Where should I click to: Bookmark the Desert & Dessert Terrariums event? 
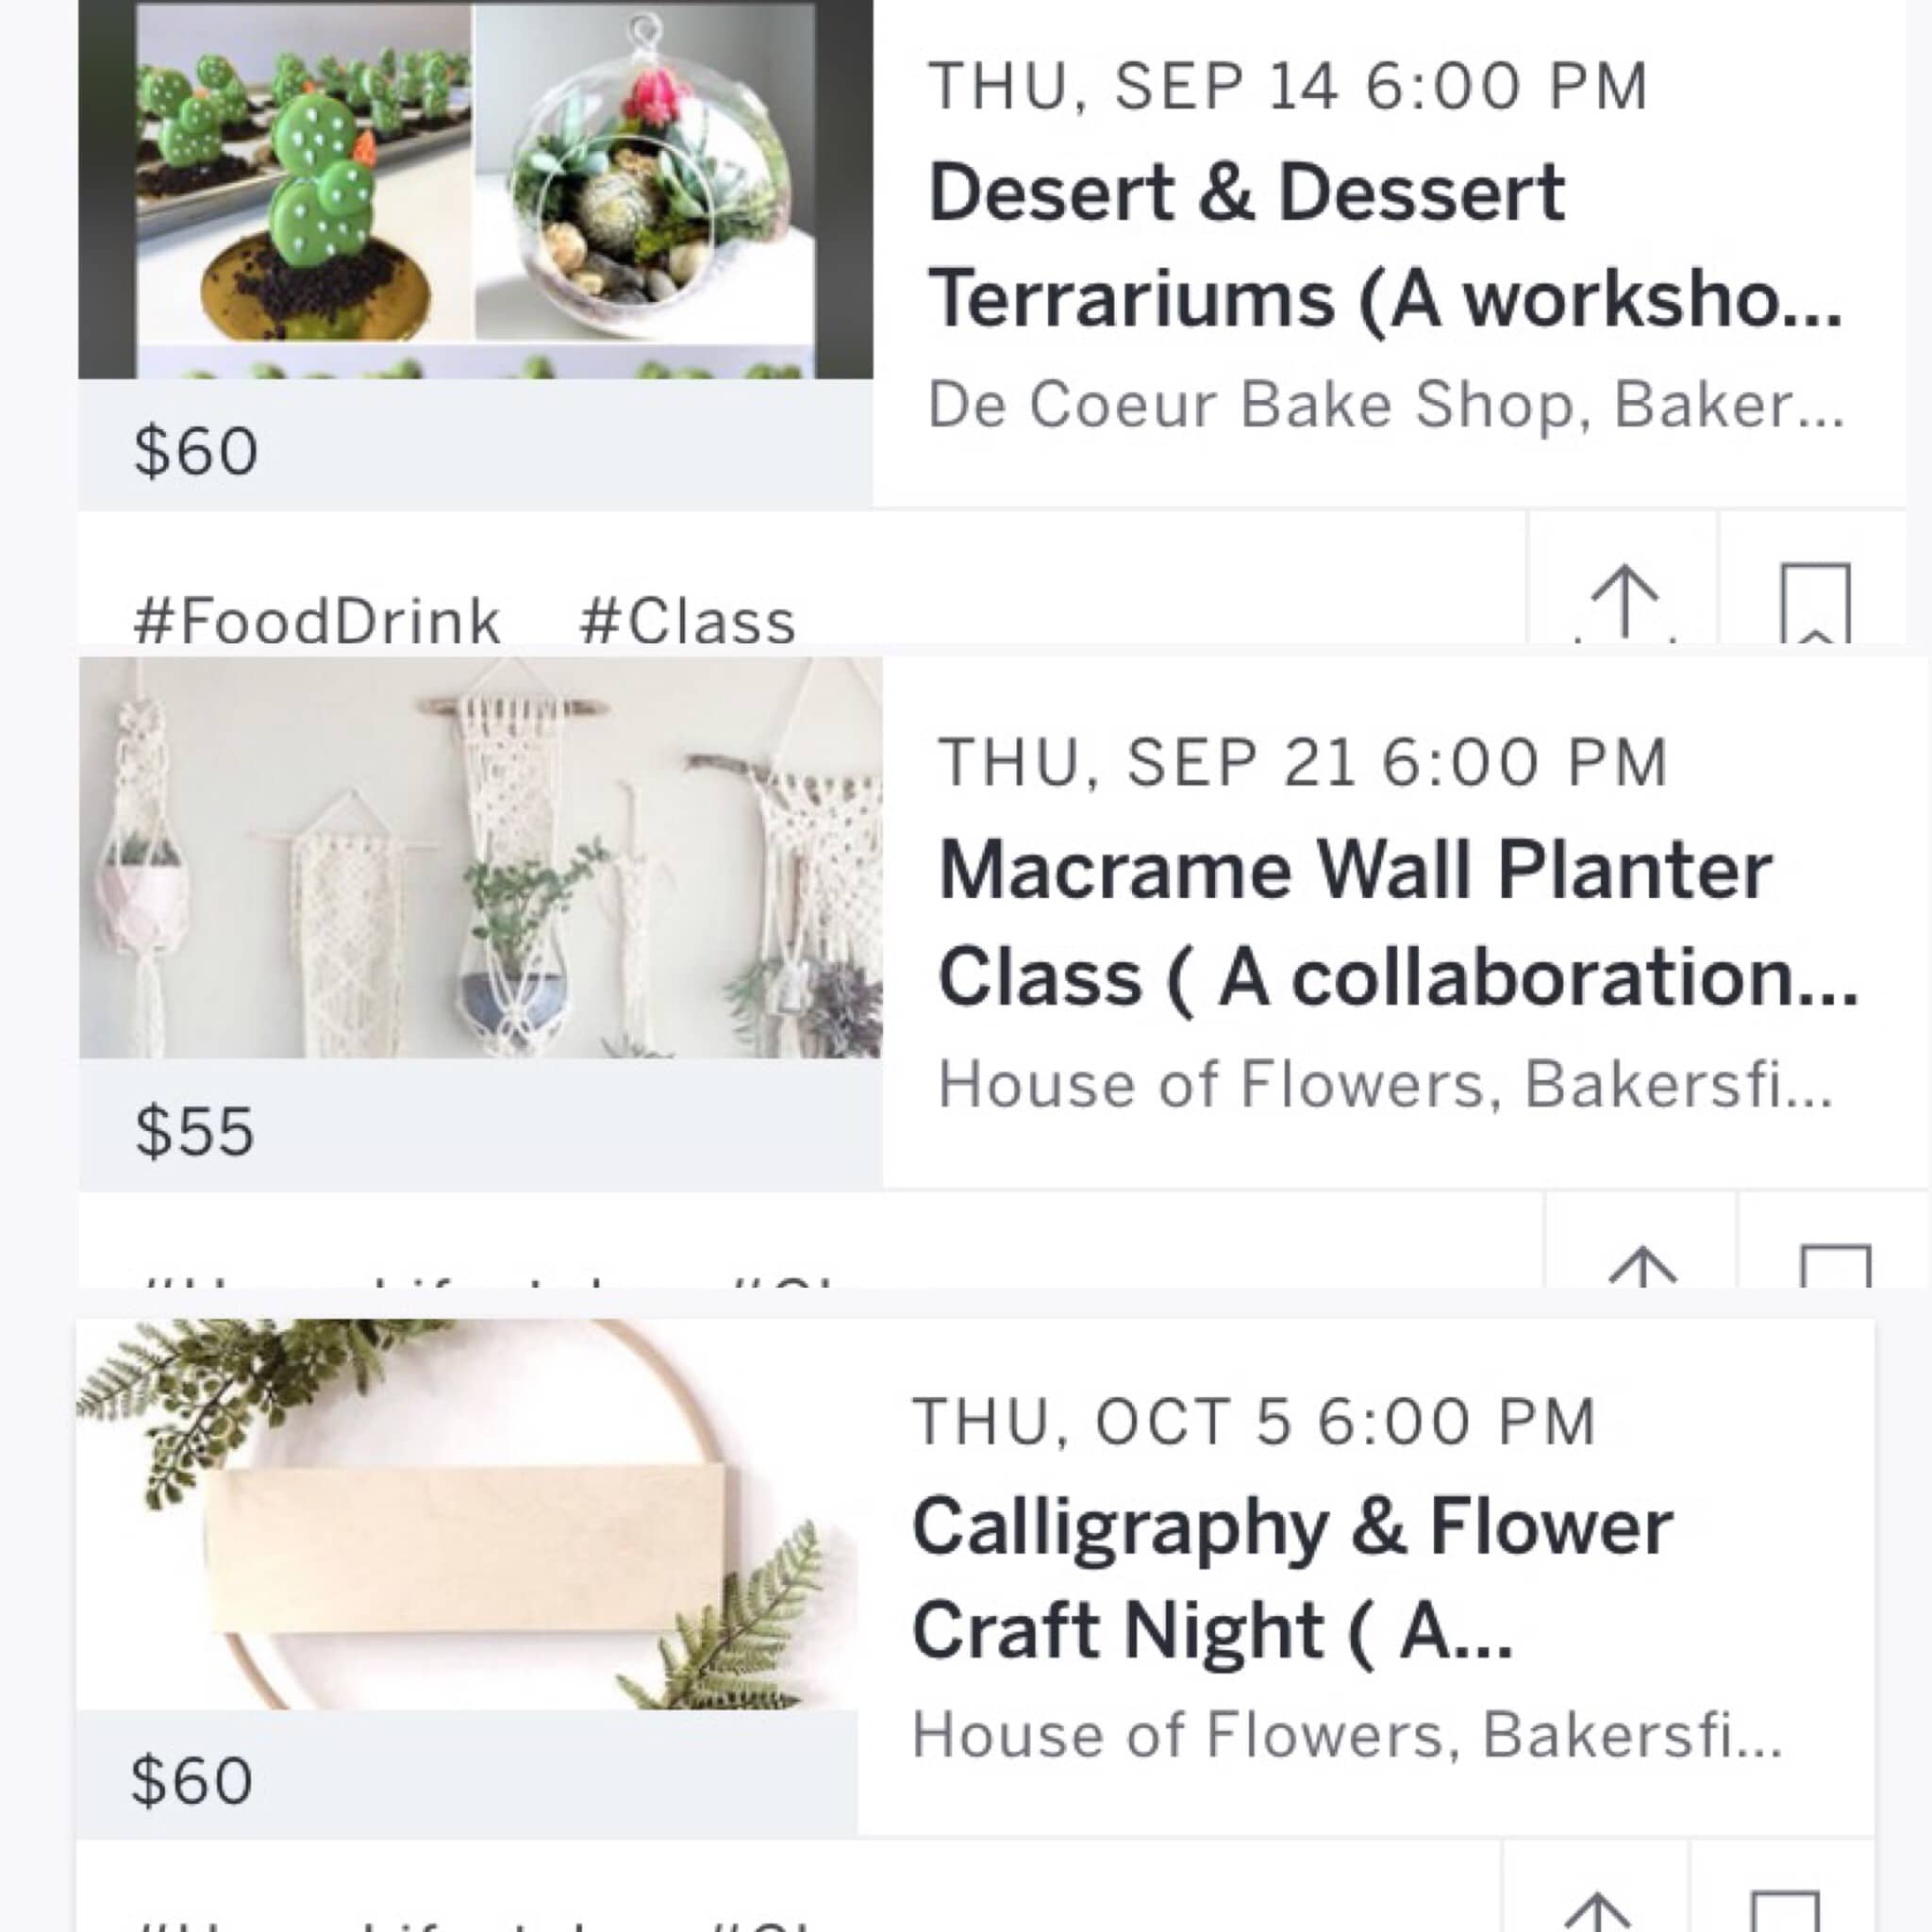click(x=1815, y=602)
